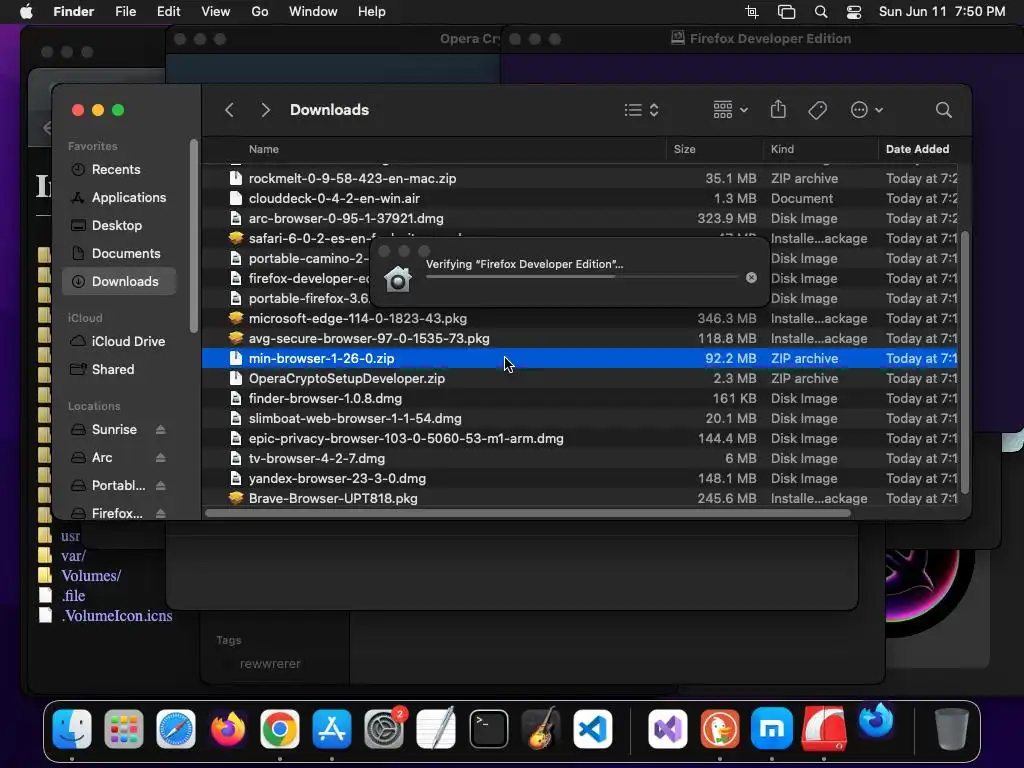Select microsoft-edge-114-0-1823-43.pkg
The width and height of the screenshot is (1024, 768).
(x=580, y=319)
